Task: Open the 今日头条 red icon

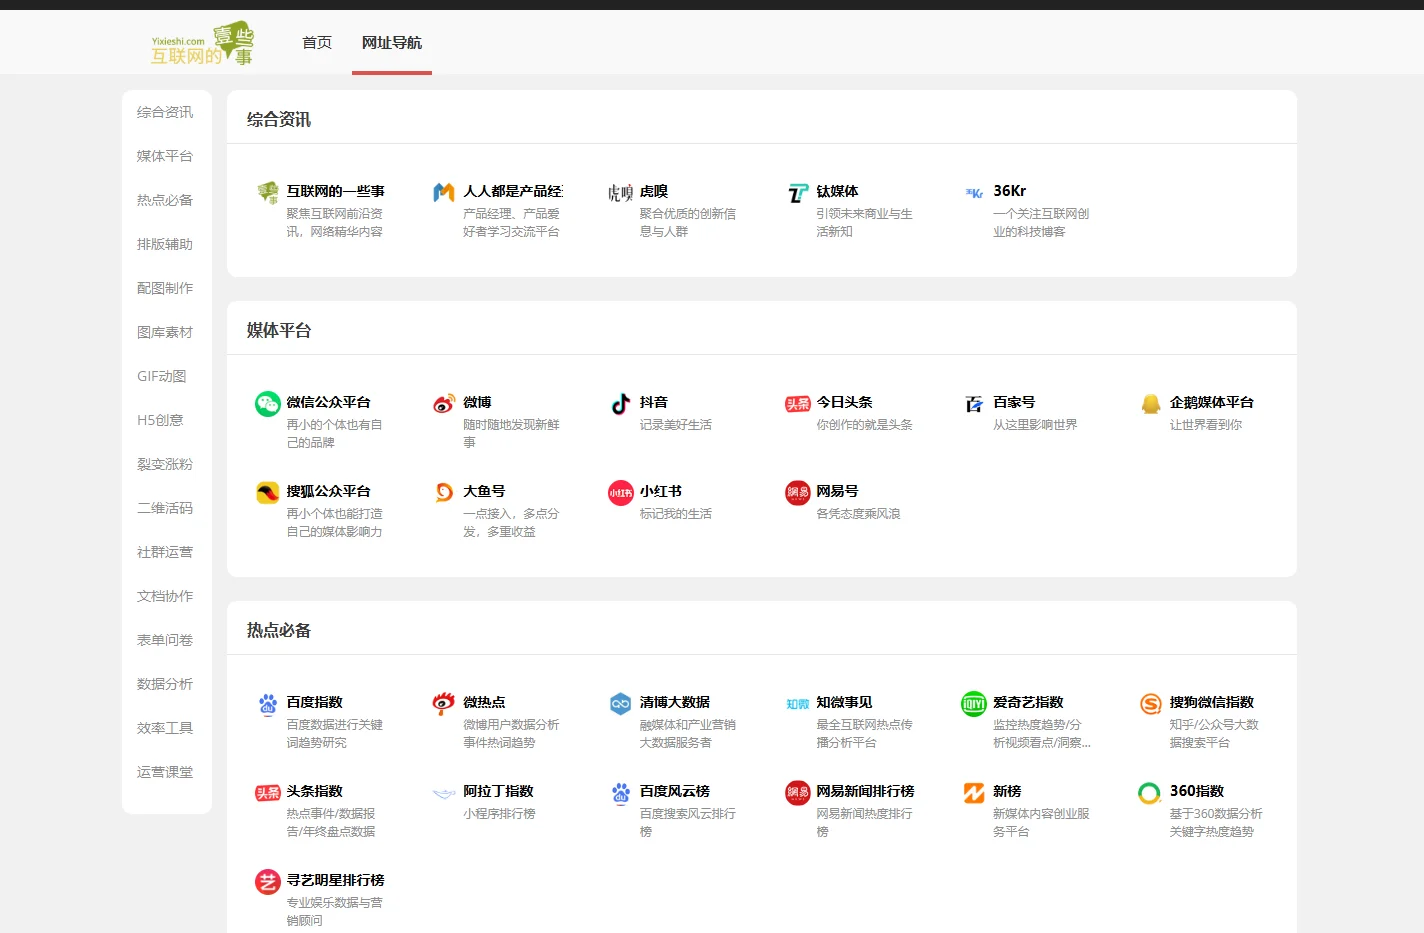Action: 797,403
